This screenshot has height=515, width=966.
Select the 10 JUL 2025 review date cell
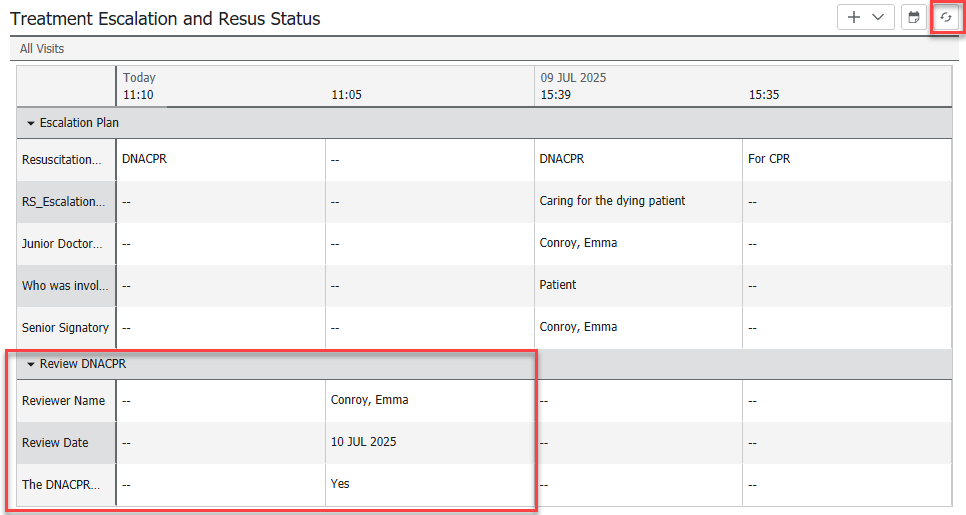363,442
